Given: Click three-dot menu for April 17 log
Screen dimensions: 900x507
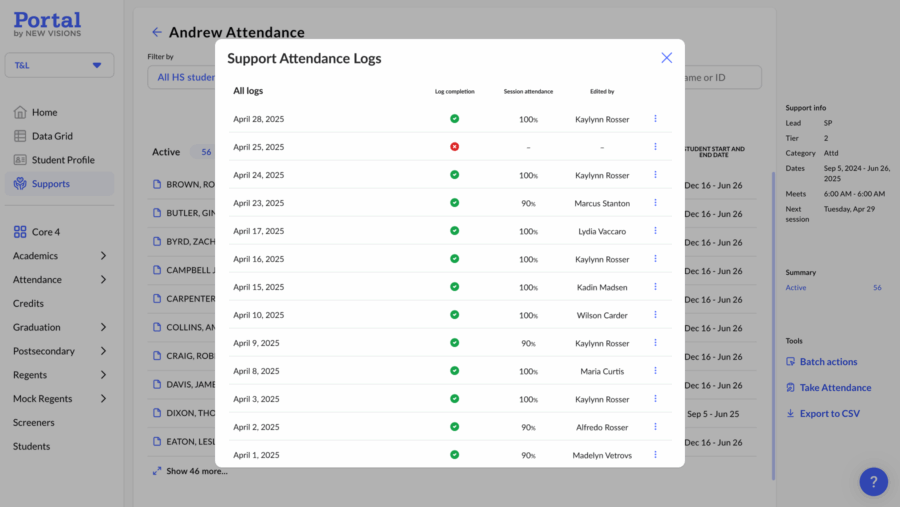Looking at the screenshot, I should [x=655, y=231].
